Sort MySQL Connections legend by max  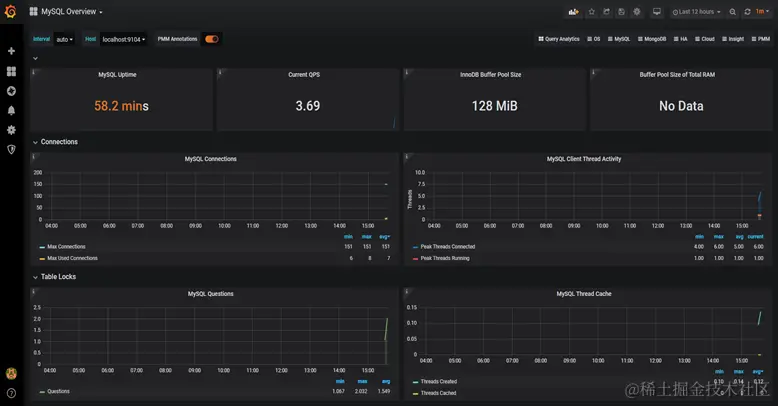pos(367,237)
